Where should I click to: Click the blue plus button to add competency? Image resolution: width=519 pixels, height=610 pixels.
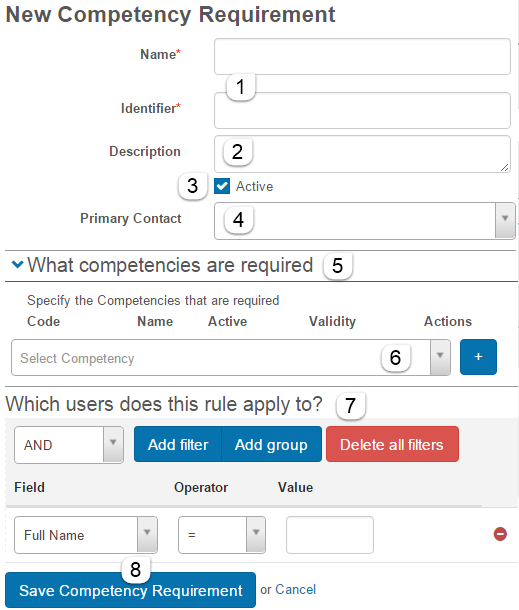tap(478, 357)
